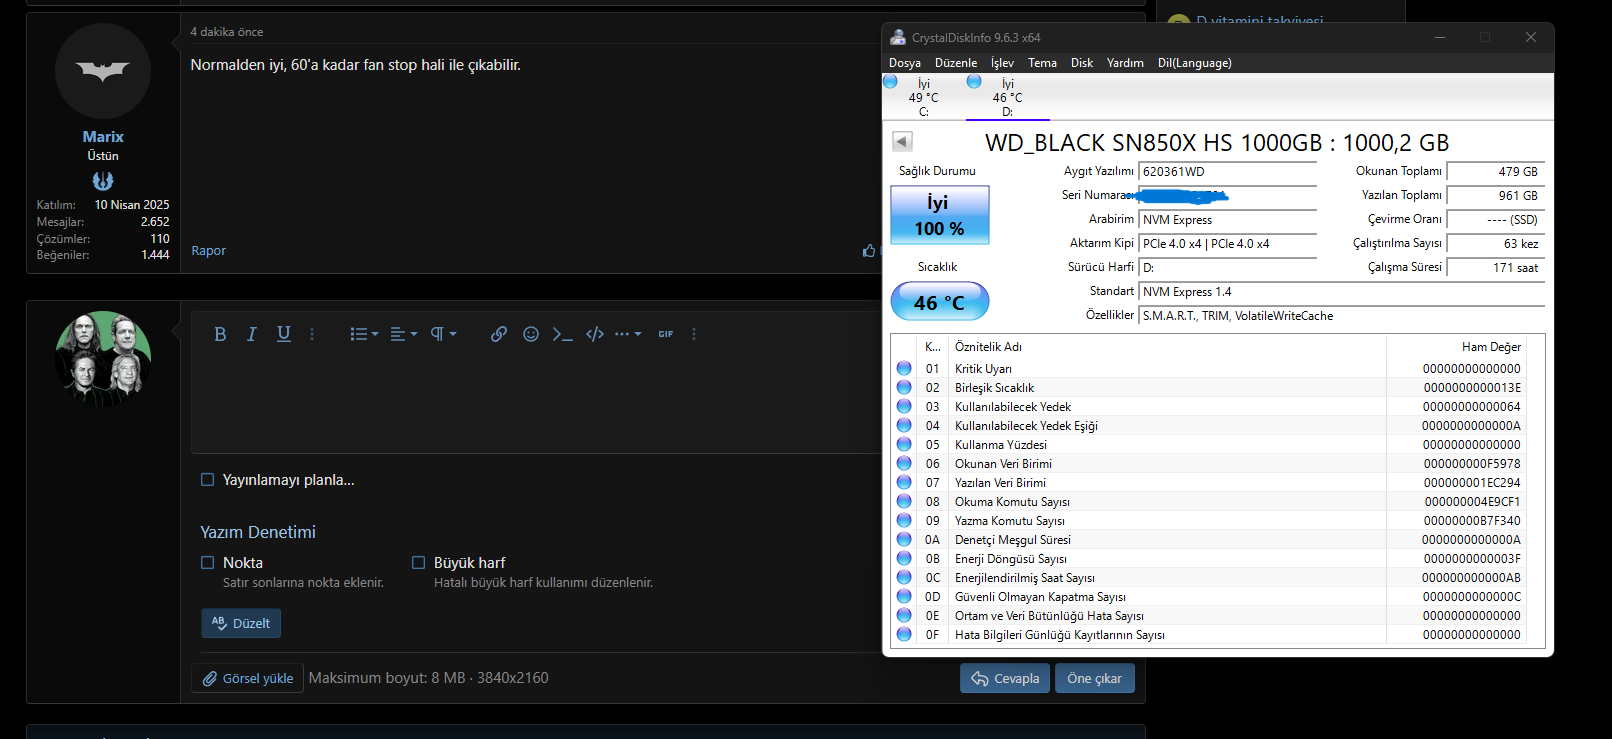Open the Disk menu in CrystalDiskInfo
The width and height of the screenshot is (1612, 739).
click(x=1082, y=63)
